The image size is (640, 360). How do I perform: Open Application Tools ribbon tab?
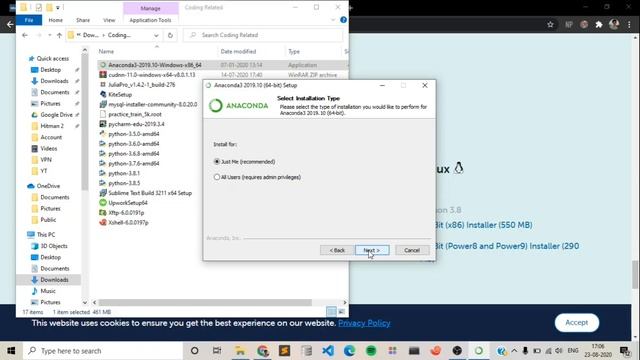click(150, 20)
